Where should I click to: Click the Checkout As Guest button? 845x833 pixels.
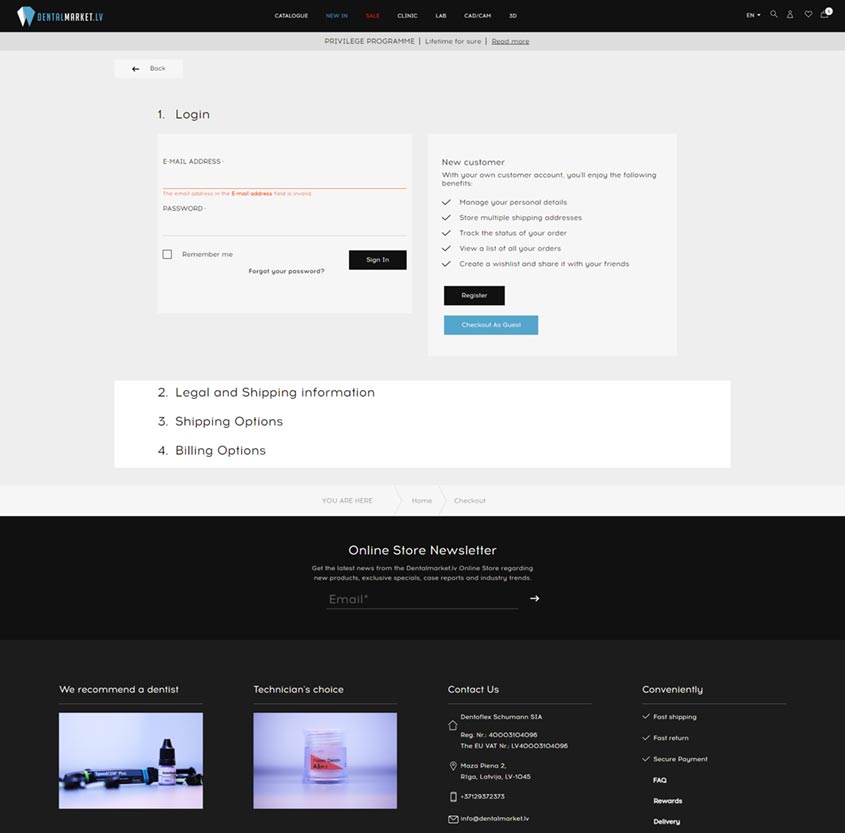pyautogui.click(x=491, y=325)
